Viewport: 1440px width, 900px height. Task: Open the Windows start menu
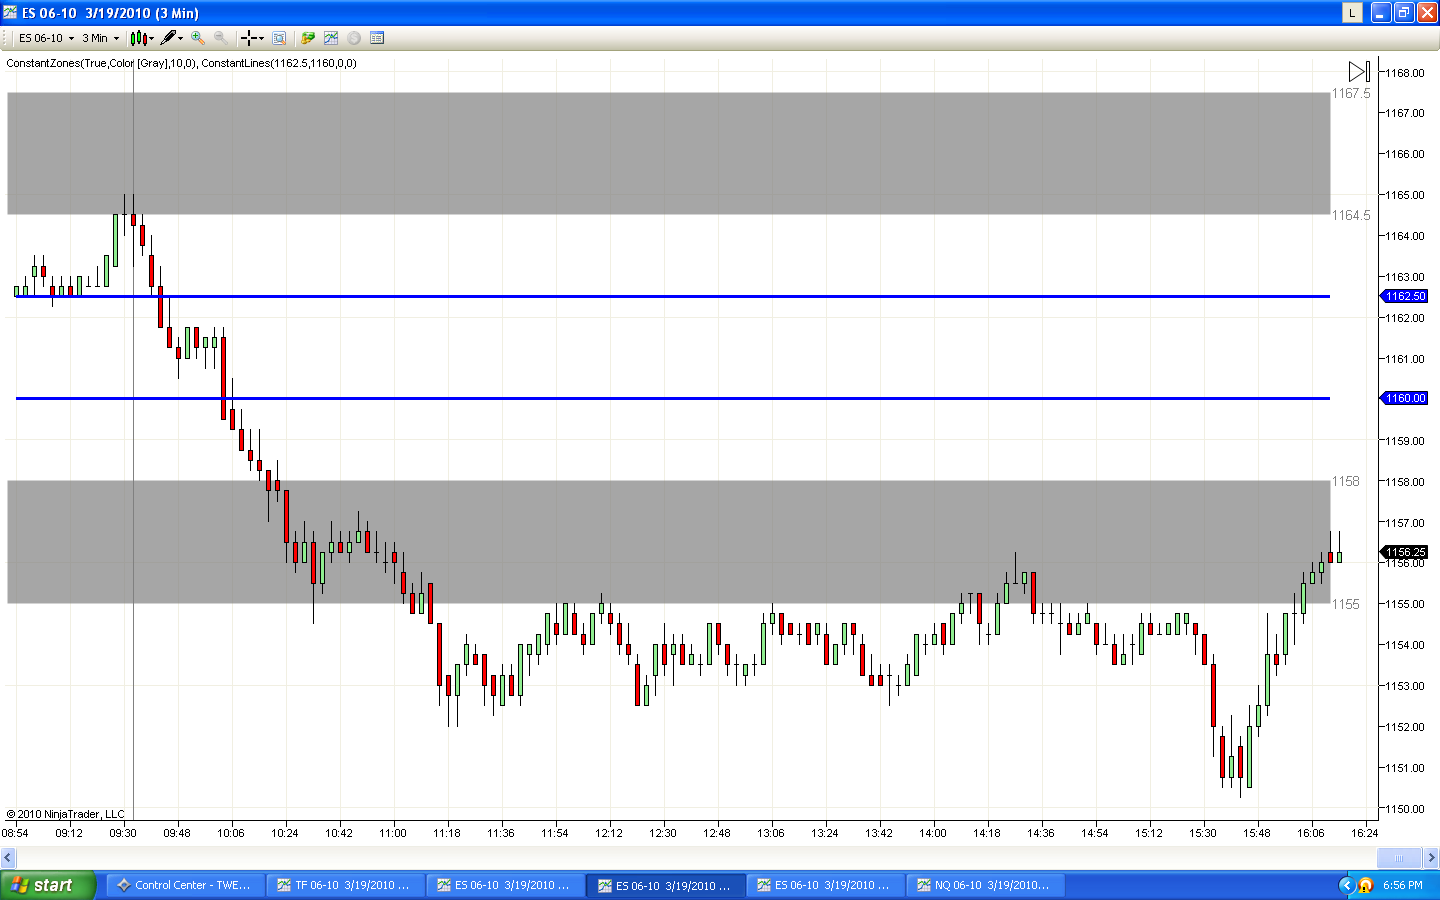point(47,885)
